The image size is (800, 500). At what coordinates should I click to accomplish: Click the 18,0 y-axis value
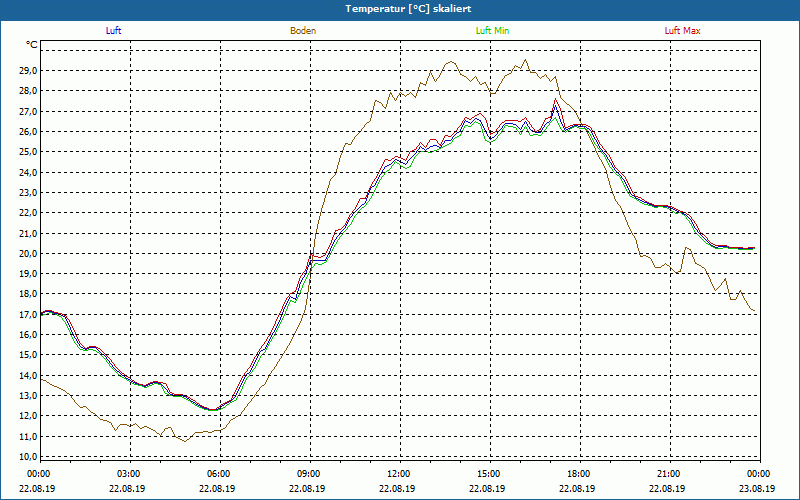[x=28, y=294]
